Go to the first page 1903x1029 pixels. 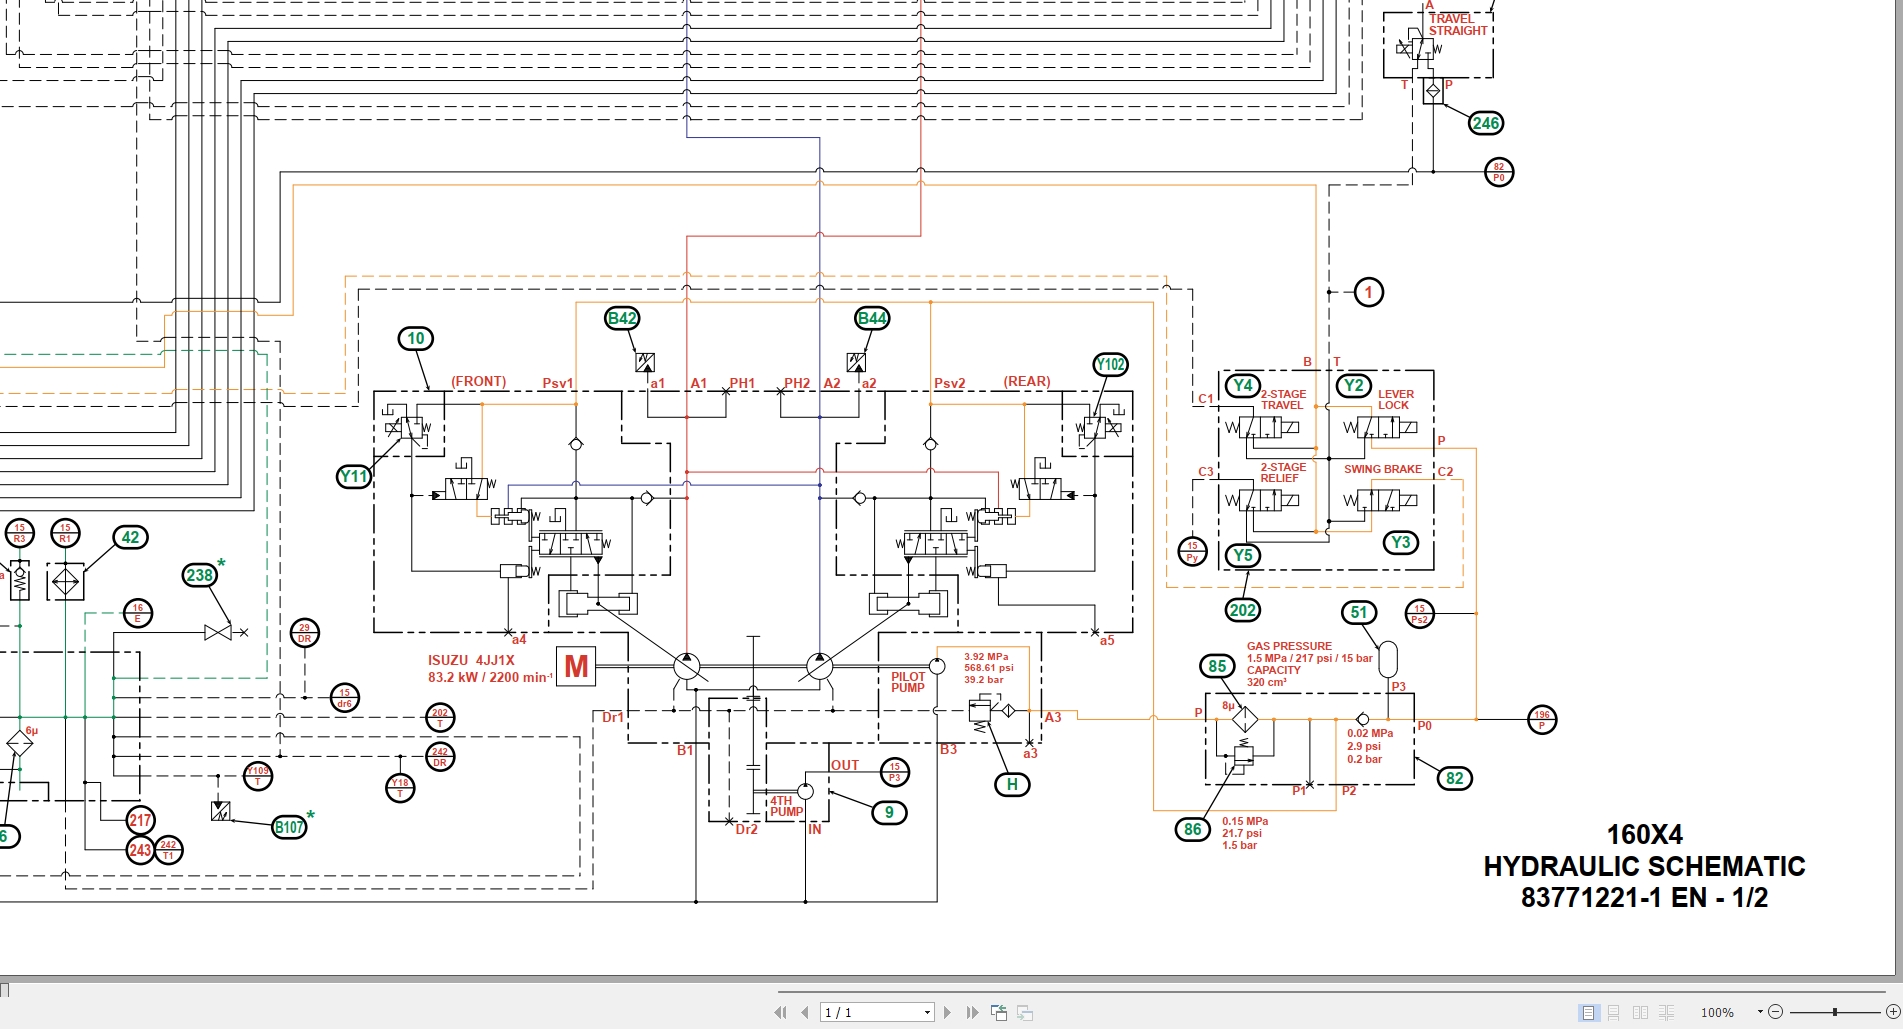(x=779, y=1011)
